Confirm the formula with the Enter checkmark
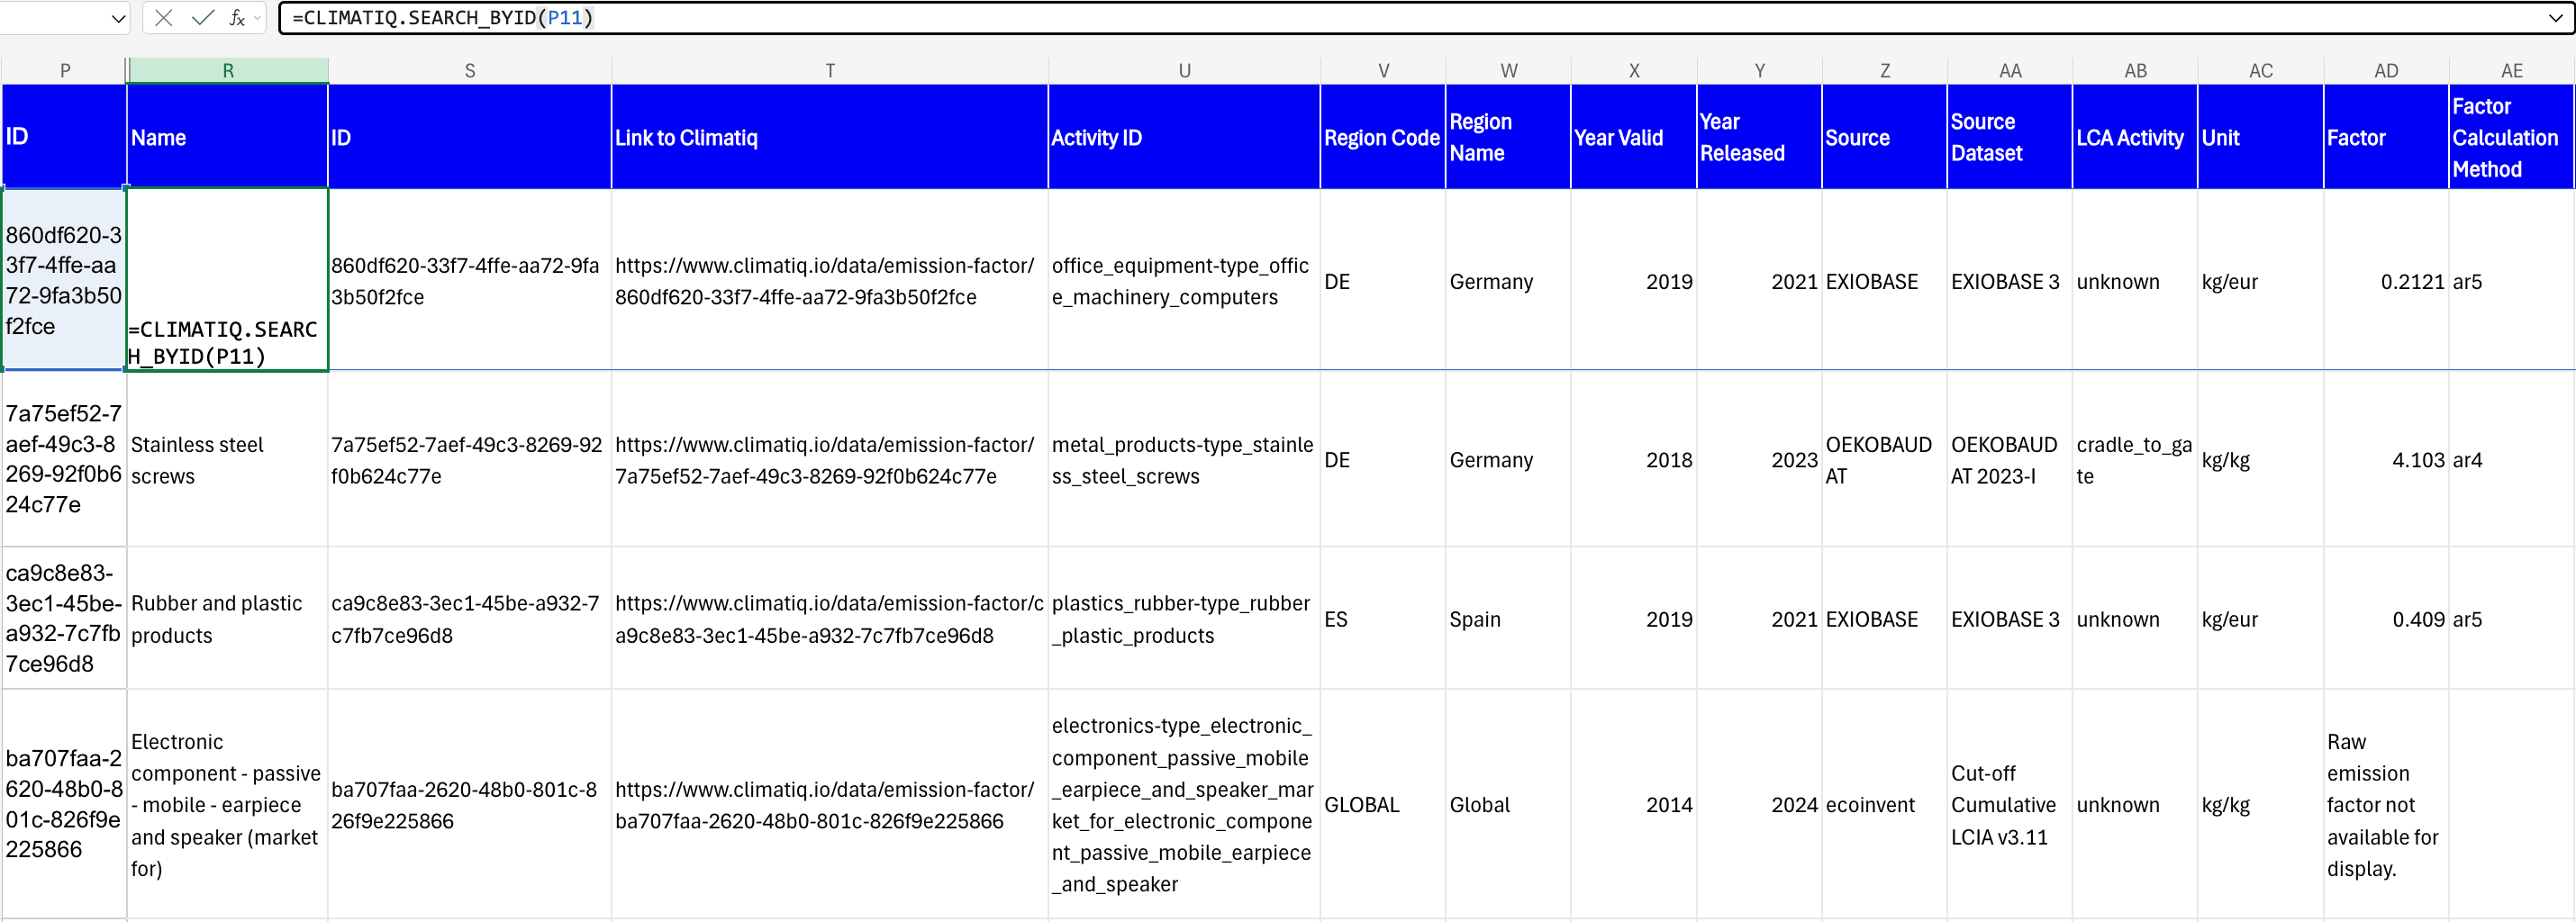 202,18
